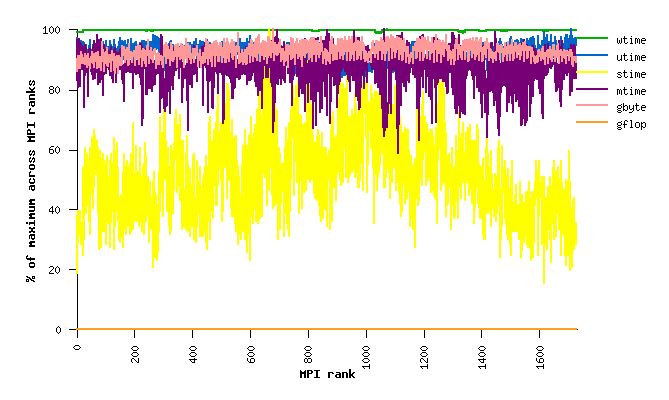Click the gflop legend label
The height and width of the screenshot is (400, 669).
(x=631, y=125)
